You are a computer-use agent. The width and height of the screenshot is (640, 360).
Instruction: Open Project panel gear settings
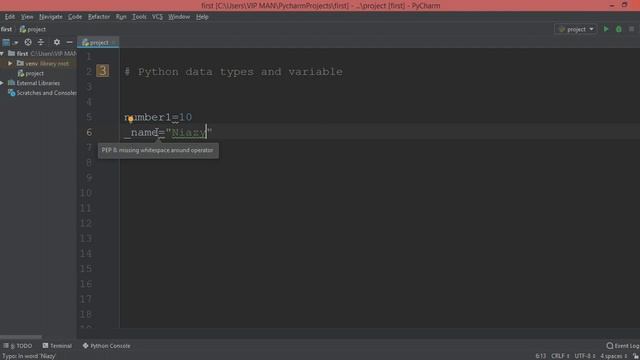(57, 42)
